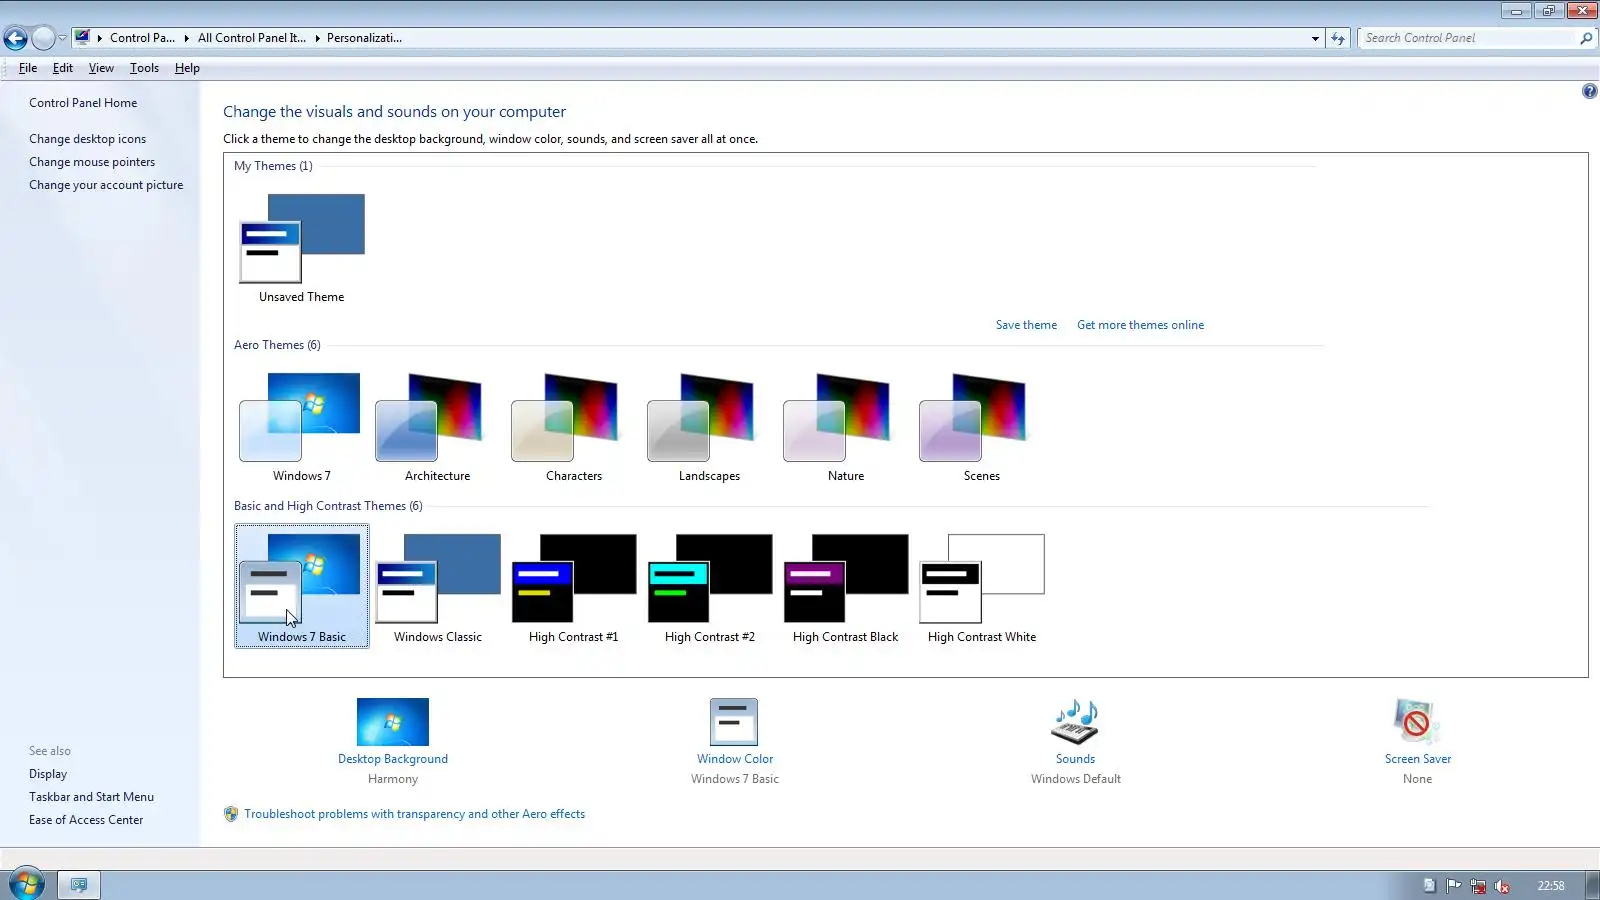Open Change desktop icons

pyautogui.click(x=87, y=139)
